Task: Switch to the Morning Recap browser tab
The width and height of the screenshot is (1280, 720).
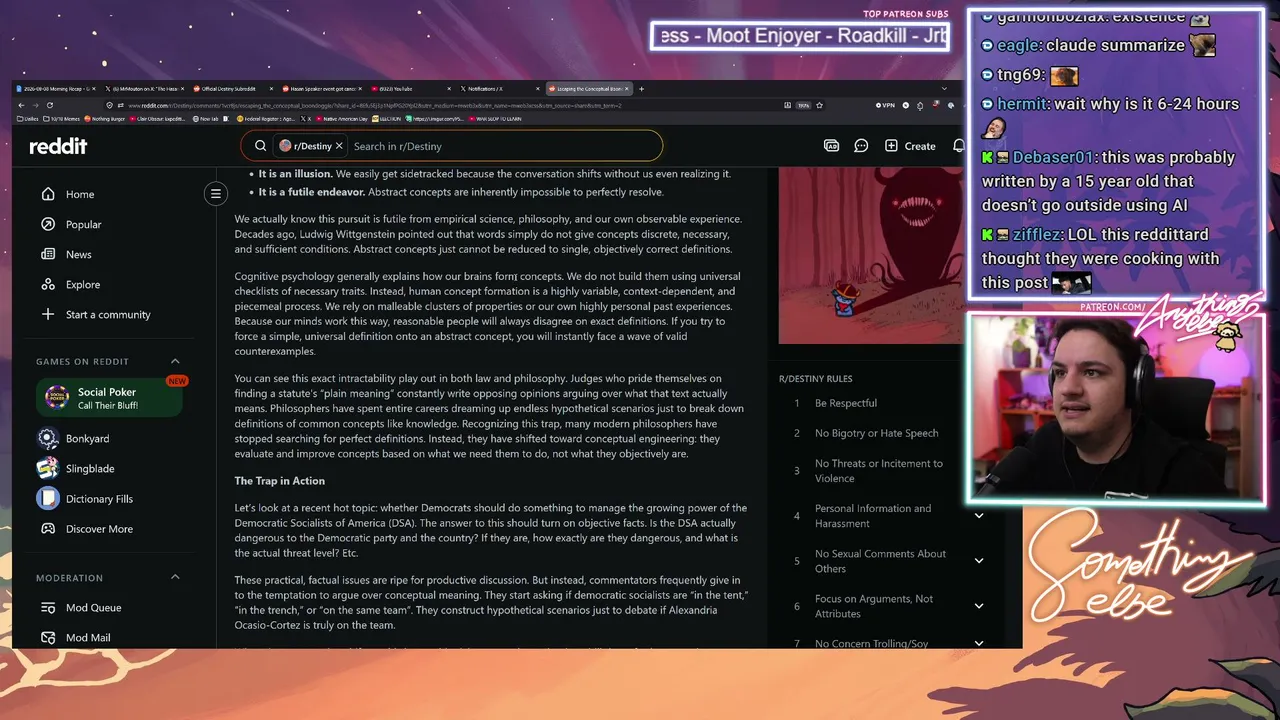Action: 55,89
